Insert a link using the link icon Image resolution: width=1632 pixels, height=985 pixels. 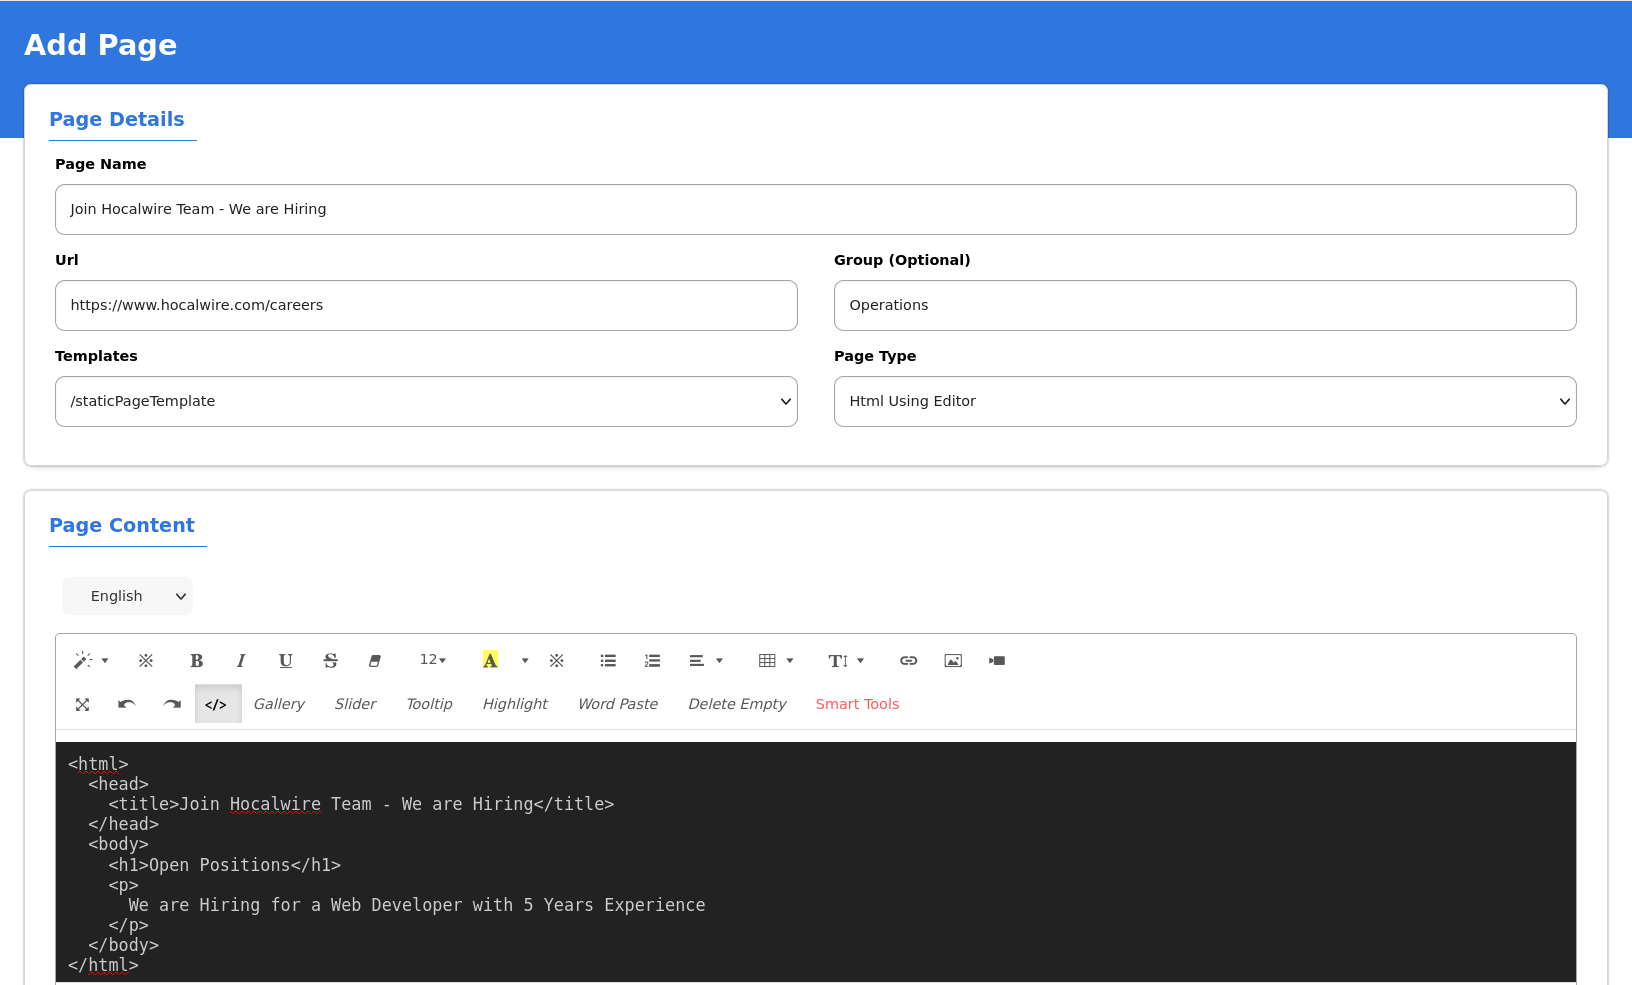click(x=908, y=661)
